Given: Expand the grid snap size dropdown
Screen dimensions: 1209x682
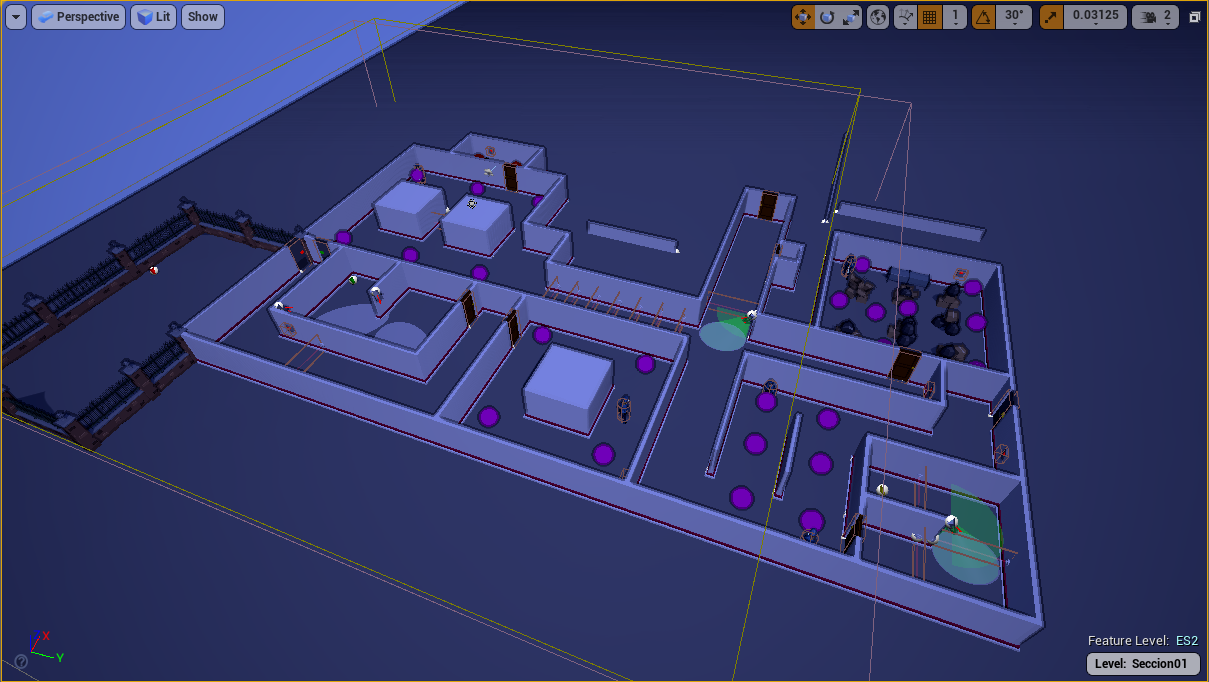Looking at the screenshot, I should click(956, 17).
